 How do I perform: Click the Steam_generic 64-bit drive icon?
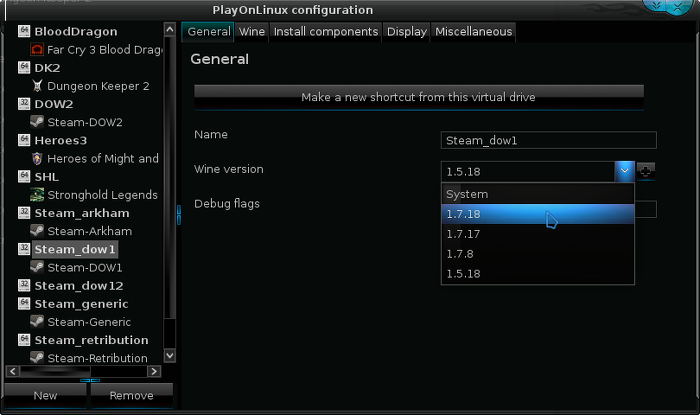(x=24, y=303)
